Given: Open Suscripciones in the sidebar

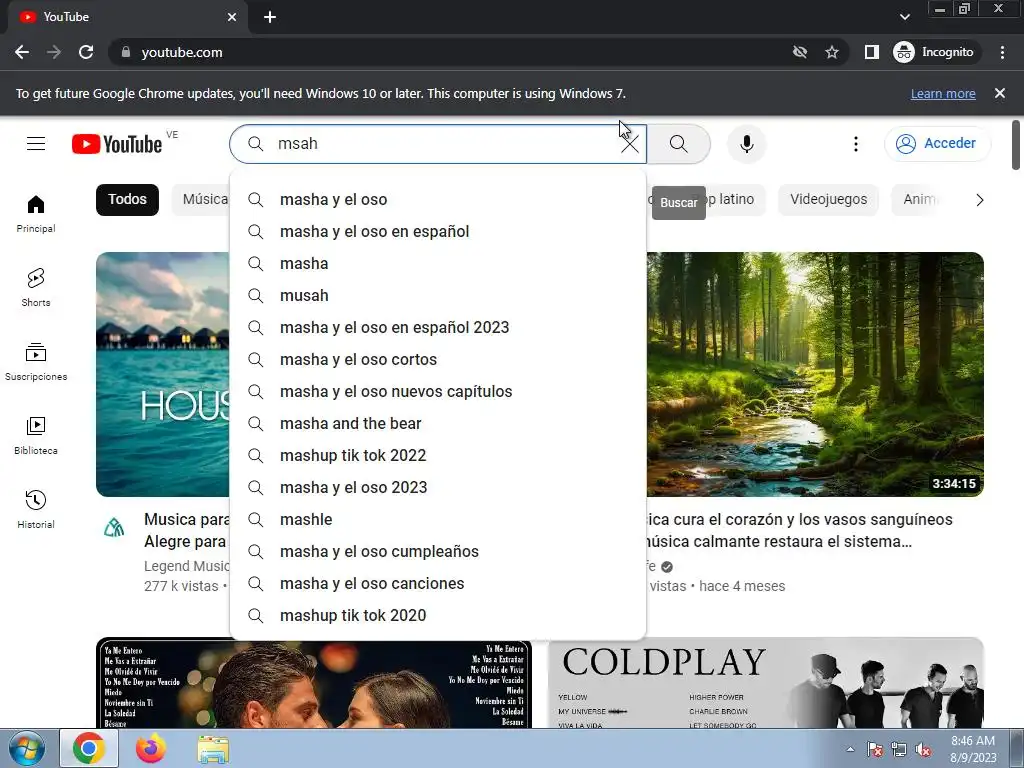Looking at the screenshot, I should coord(36,362).
